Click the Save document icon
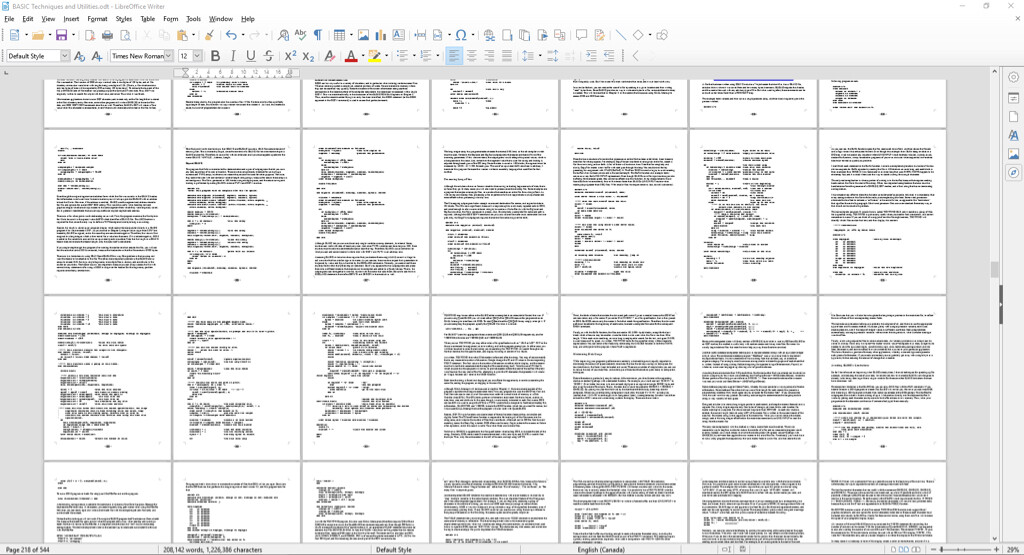The height and width of the screenshot is (555, 1024). coord(61,35)
